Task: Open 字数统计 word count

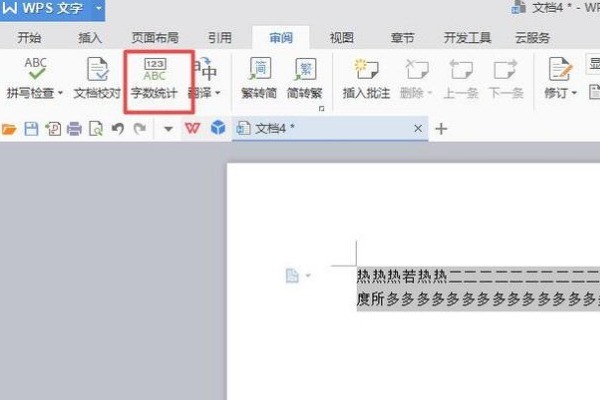Action: [x=155, y=78]
